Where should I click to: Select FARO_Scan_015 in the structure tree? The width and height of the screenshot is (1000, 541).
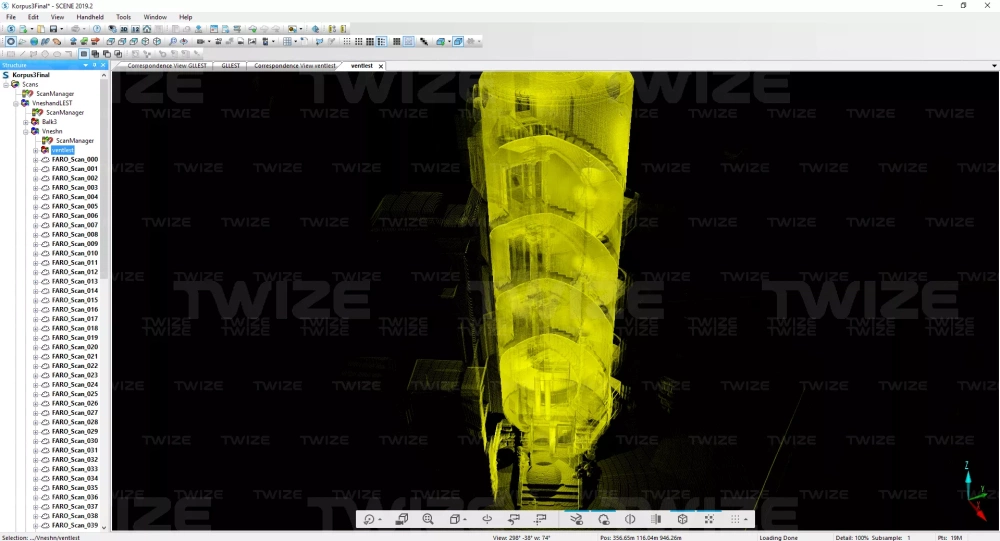point(74,300)
